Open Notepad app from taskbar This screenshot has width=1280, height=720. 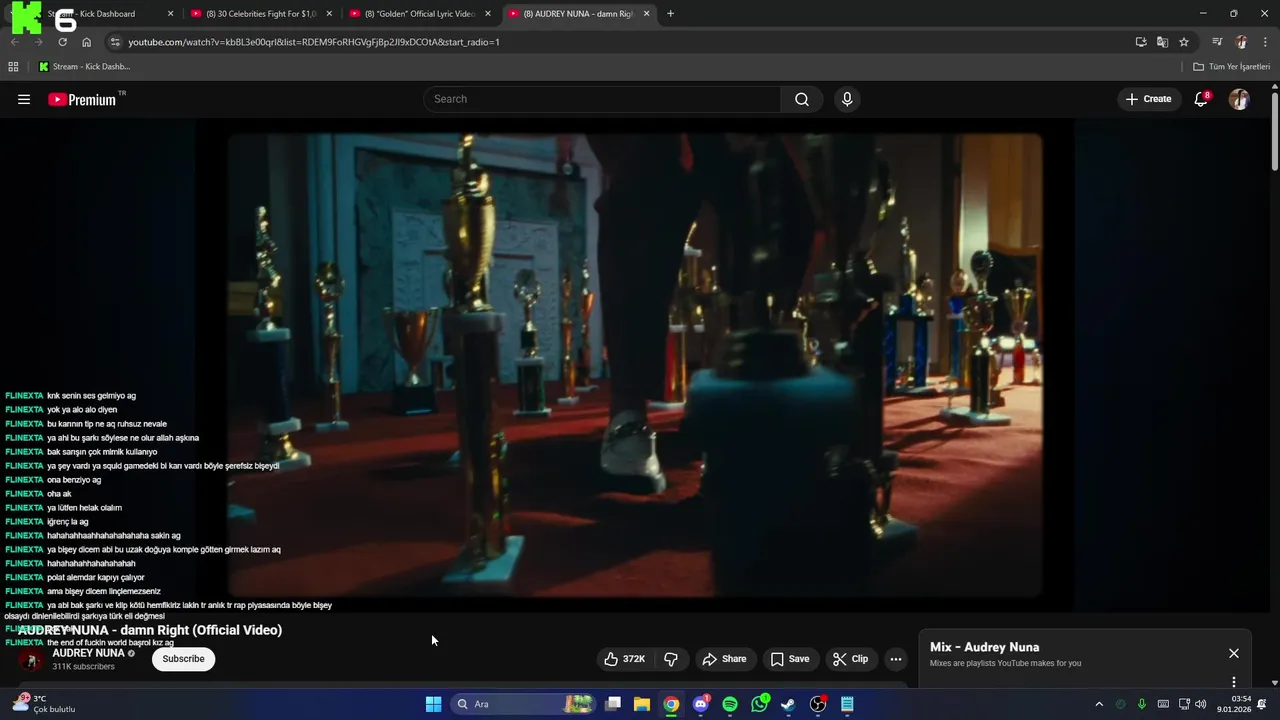click(847, 704)
